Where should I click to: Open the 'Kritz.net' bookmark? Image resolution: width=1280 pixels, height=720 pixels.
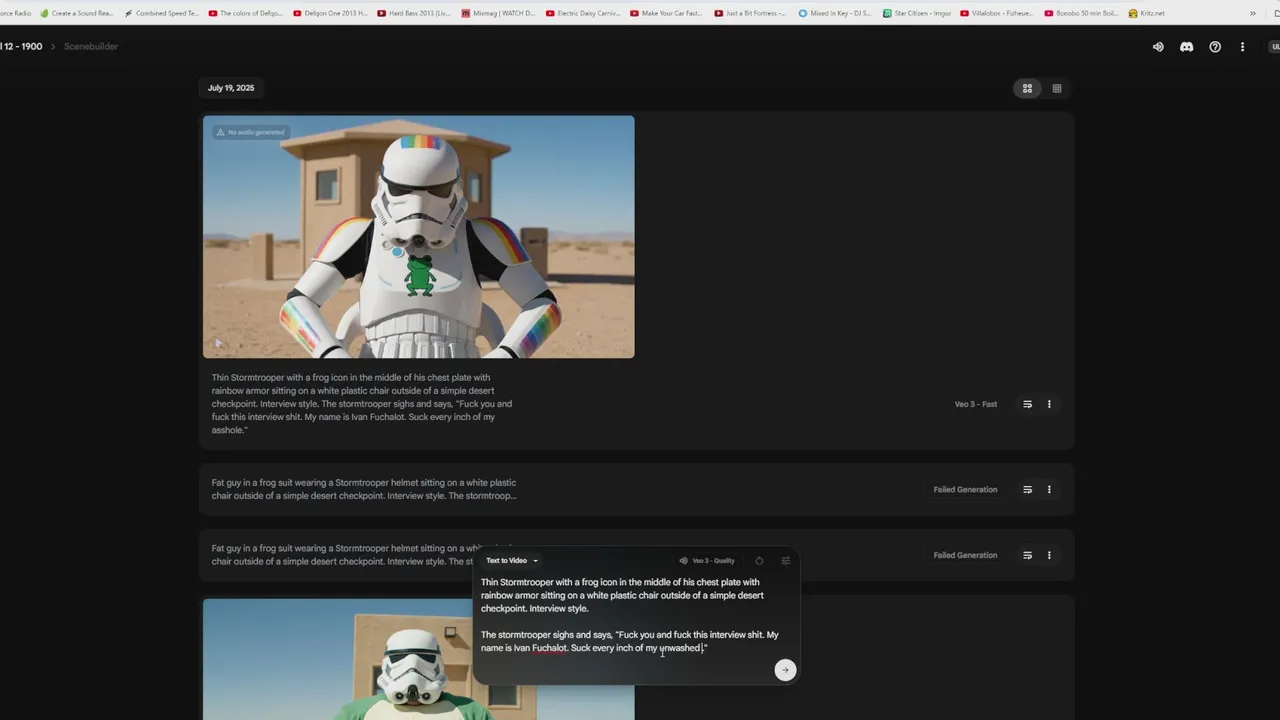coord(1147,13)
